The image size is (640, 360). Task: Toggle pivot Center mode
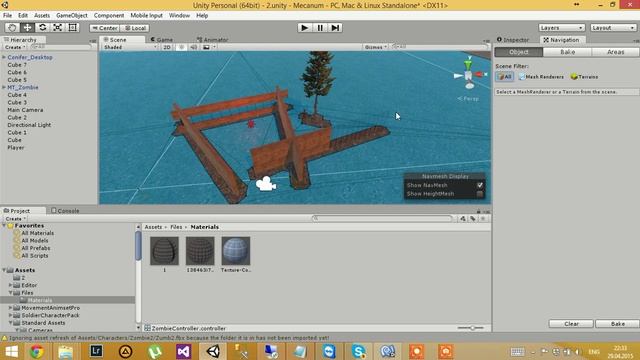coord(104,28)
